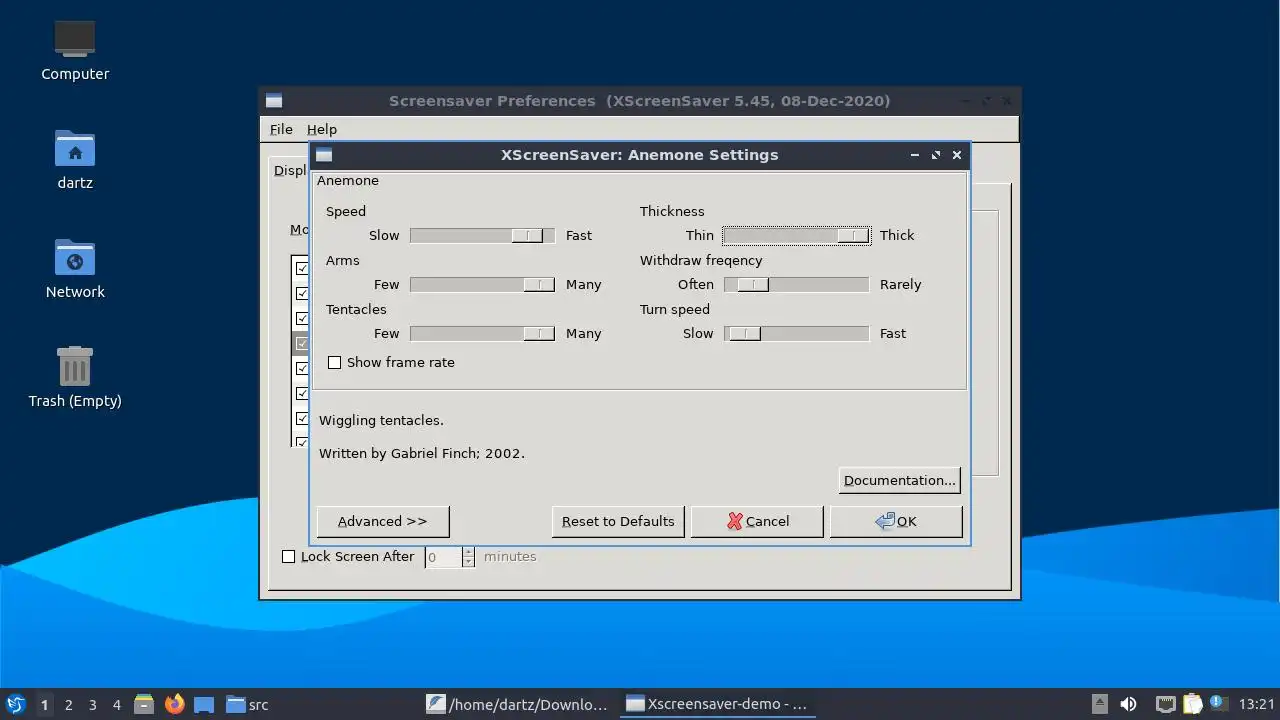The height and width of the screenshot is (720, 1280).
Task: Open File menu in Screensaver Preferences
Action: coord(281,129)
